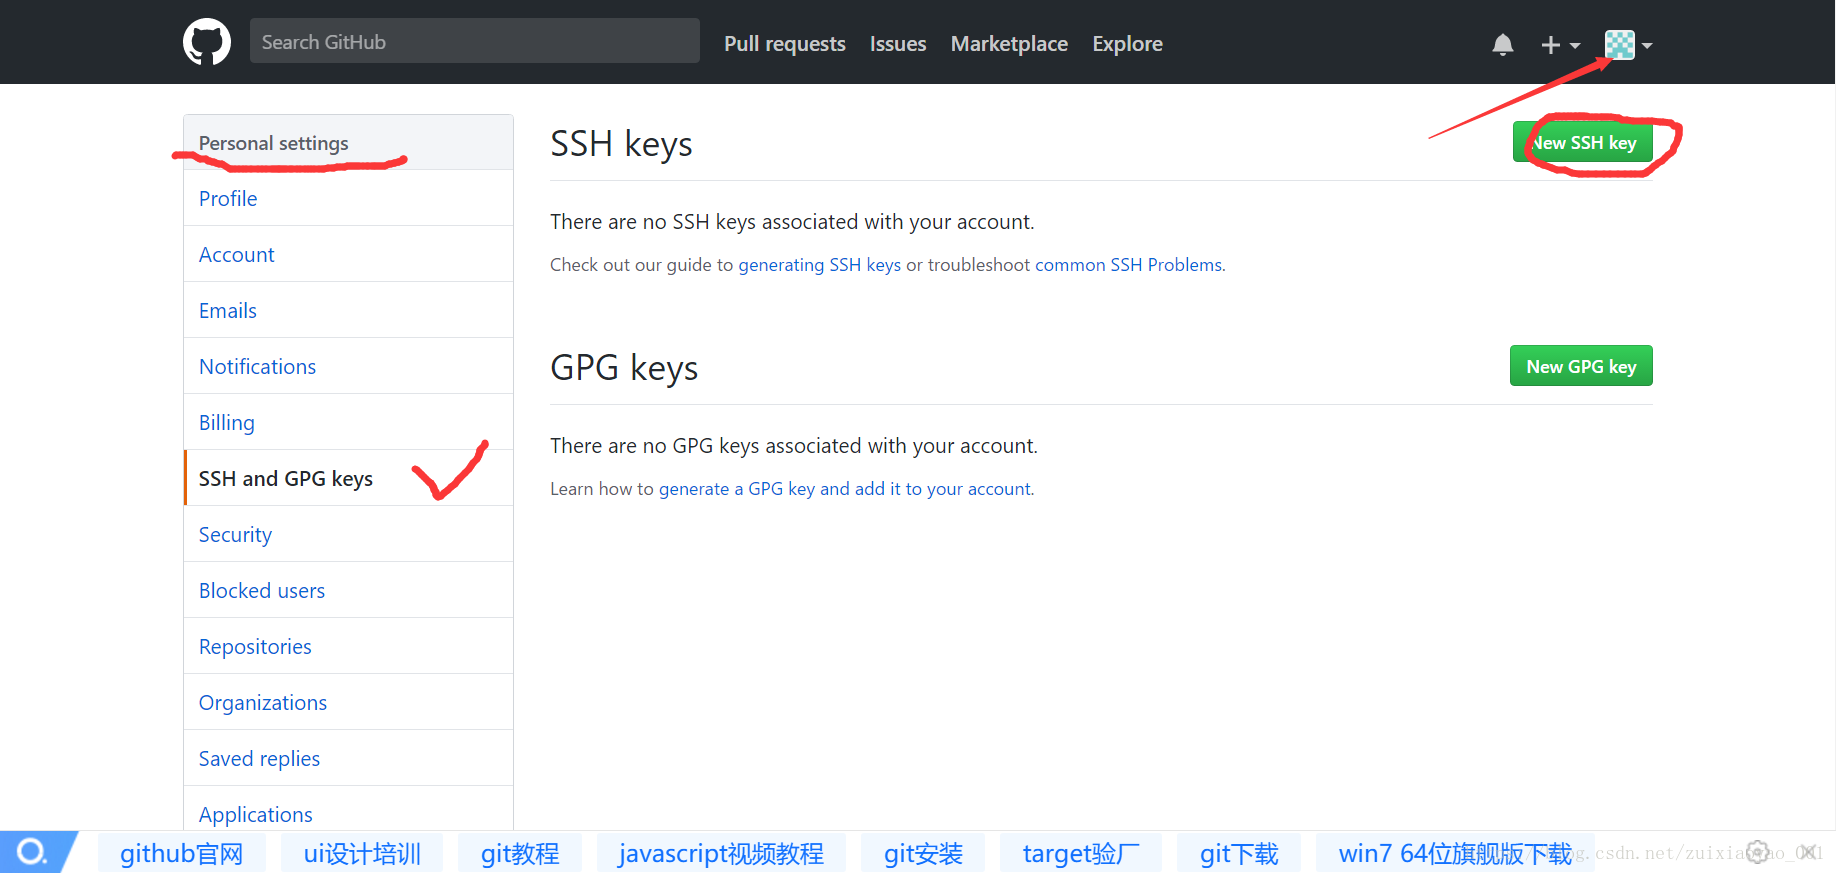Click the GitHub octocat logo

[207, 42]
